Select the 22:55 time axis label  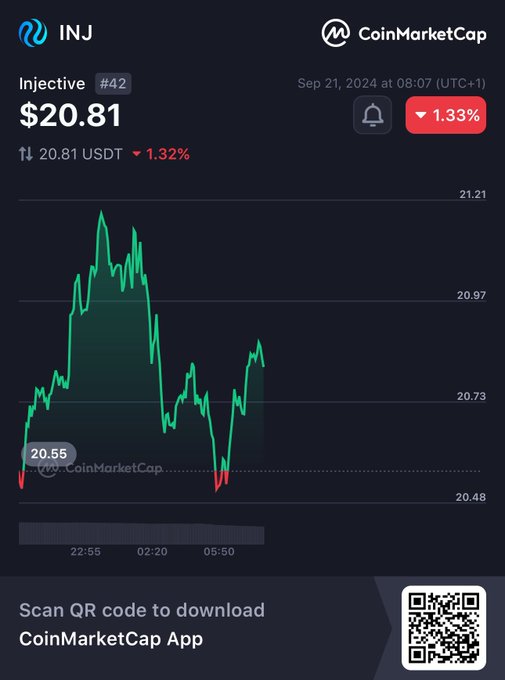point(85,552)
